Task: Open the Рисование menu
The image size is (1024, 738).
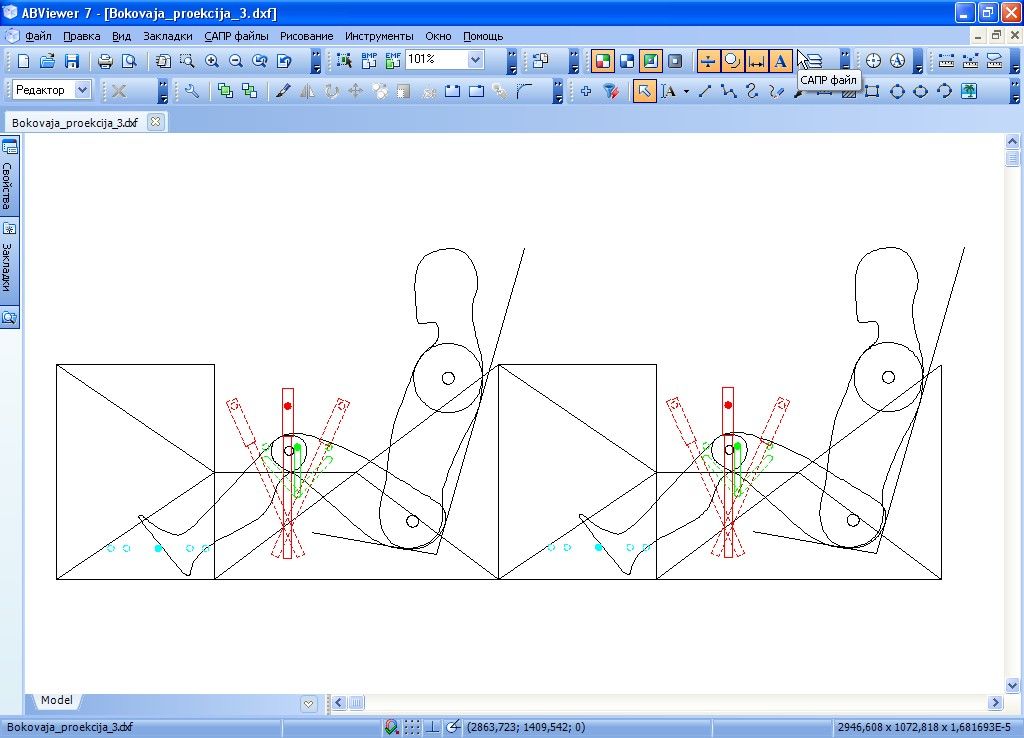Action: [x=306, y=36]
